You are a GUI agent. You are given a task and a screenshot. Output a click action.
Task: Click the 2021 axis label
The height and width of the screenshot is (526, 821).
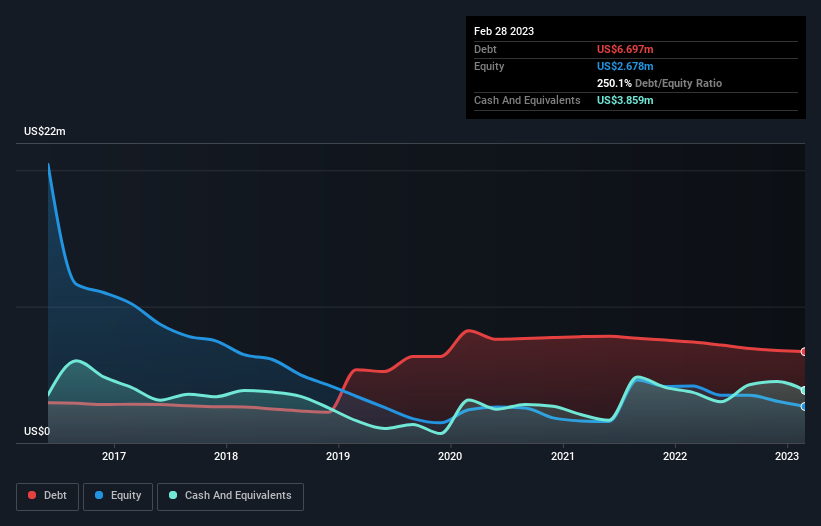pyautogui.click(x=562, y=456)
